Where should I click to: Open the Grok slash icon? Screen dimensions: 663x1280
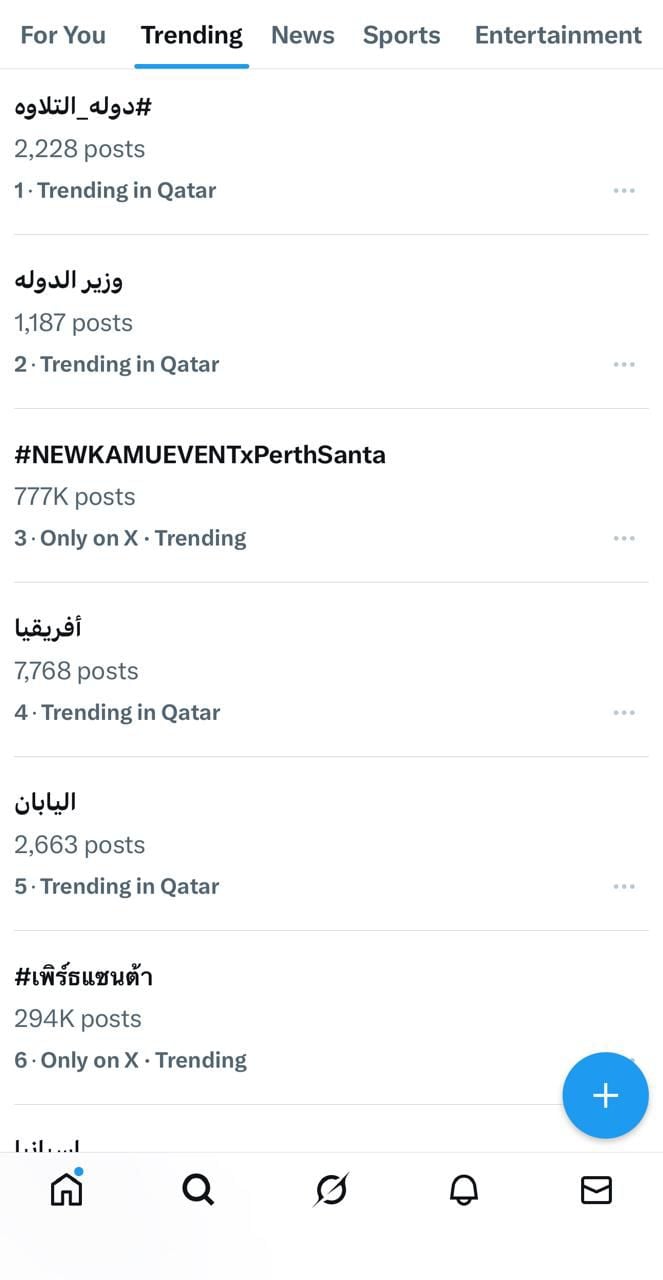click(331, 1189)
